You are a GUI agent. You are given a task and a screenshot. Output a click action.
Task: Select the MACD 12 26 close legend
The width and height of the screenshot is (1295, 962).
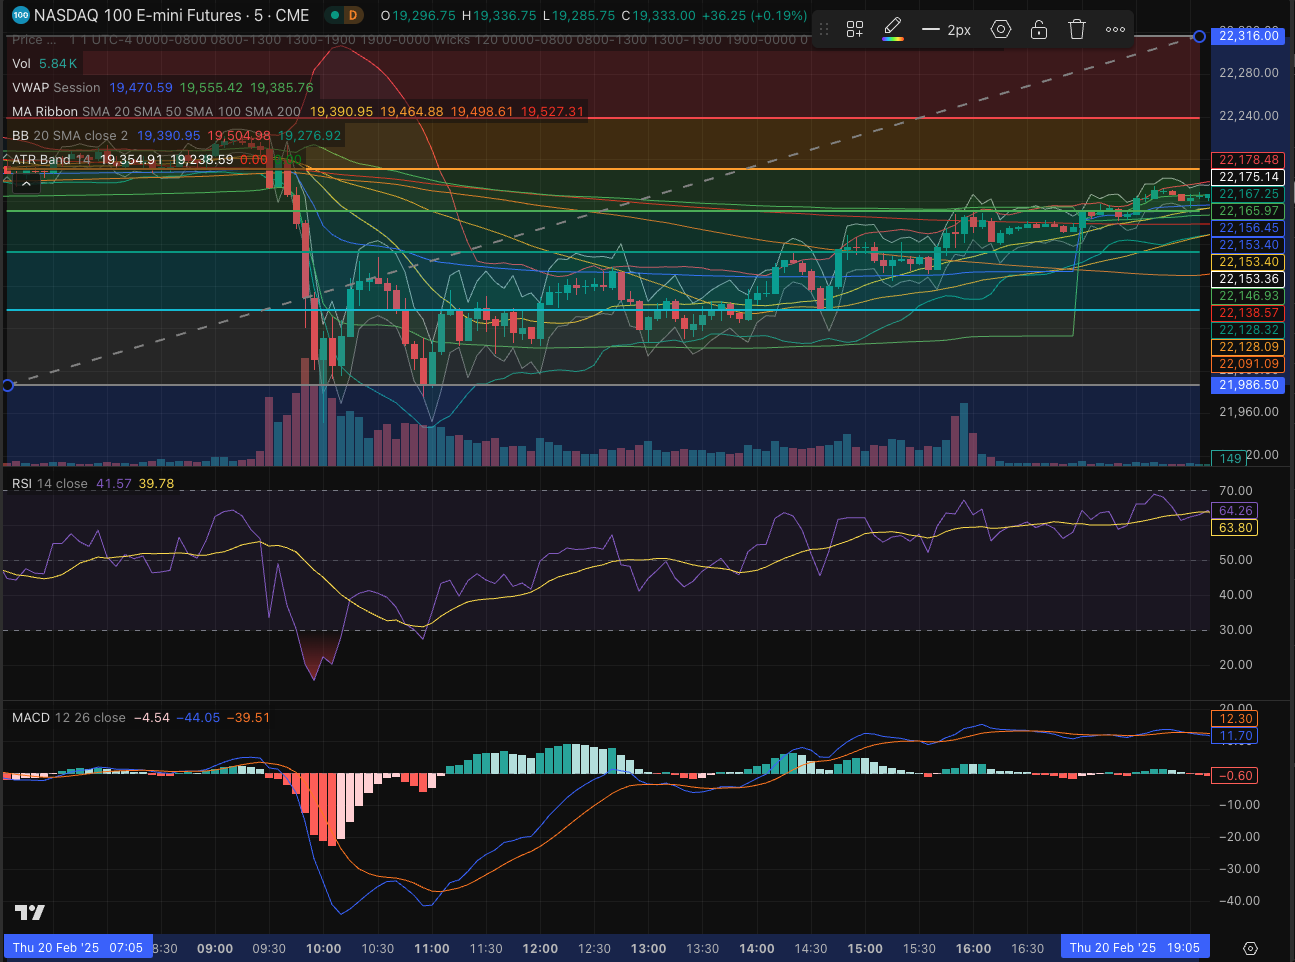(68, 717)
